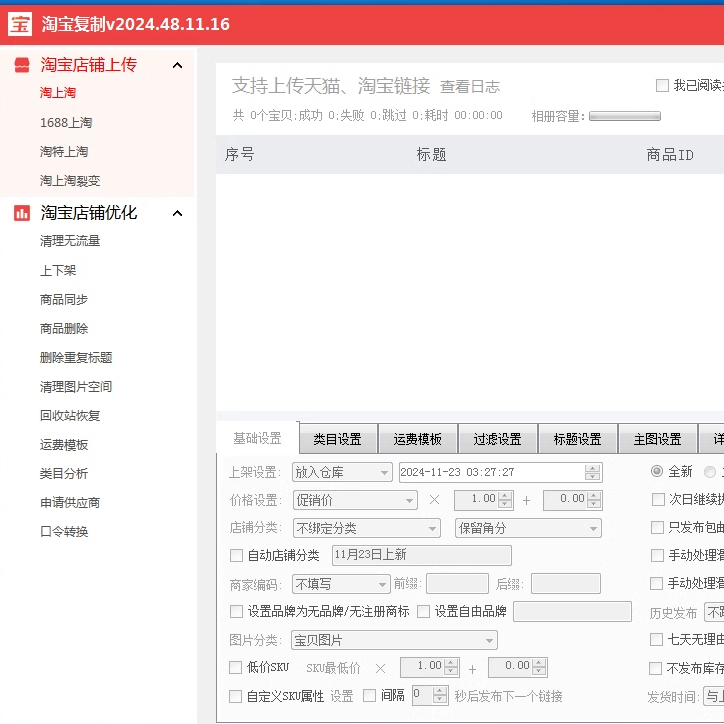
Task: Enable 自动店铺分类 checkbox
Action: pyautogui.click(x=236, y=555)
